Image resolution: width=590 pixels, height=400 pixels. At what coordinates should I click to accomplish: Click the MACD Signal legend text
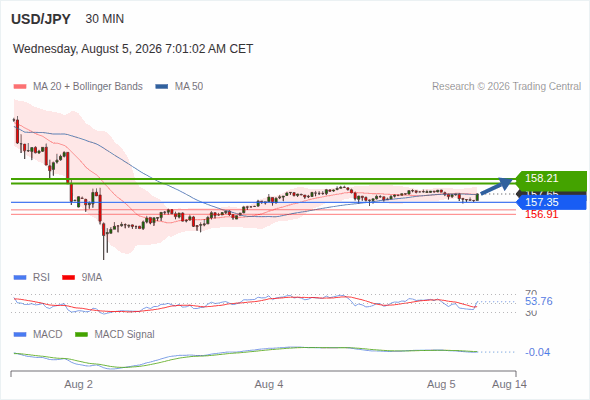[x=124, y=335]
